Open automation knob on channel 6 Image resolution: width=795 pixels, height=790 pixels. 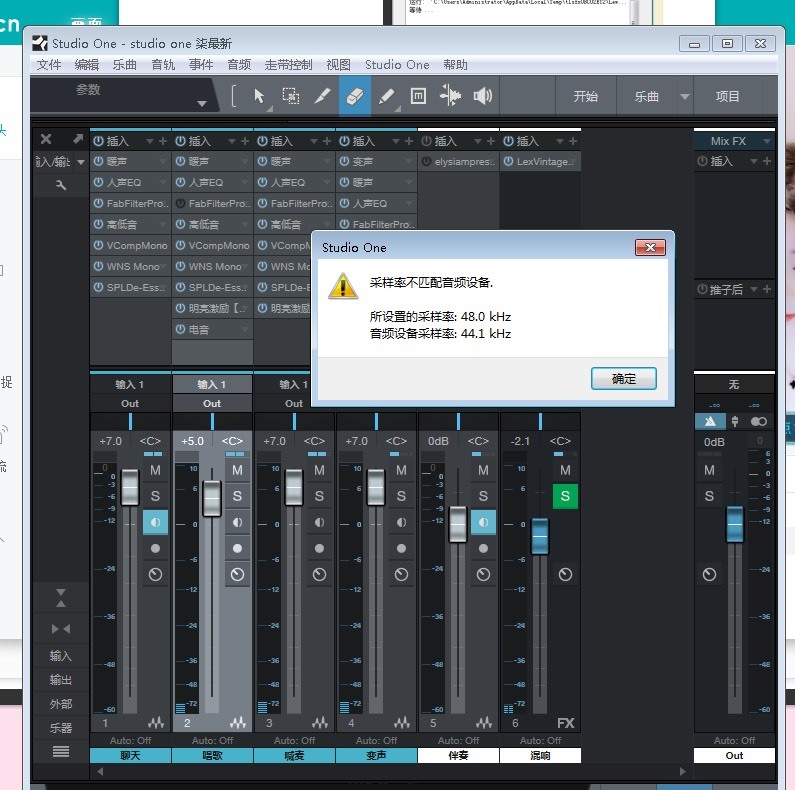click(x=565, y=574)
